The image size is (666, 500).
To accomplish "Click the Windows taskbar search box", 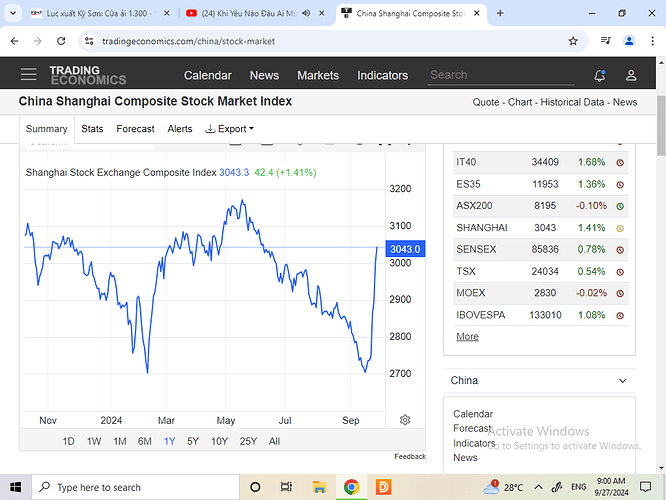I will click(x=135, y=487).
